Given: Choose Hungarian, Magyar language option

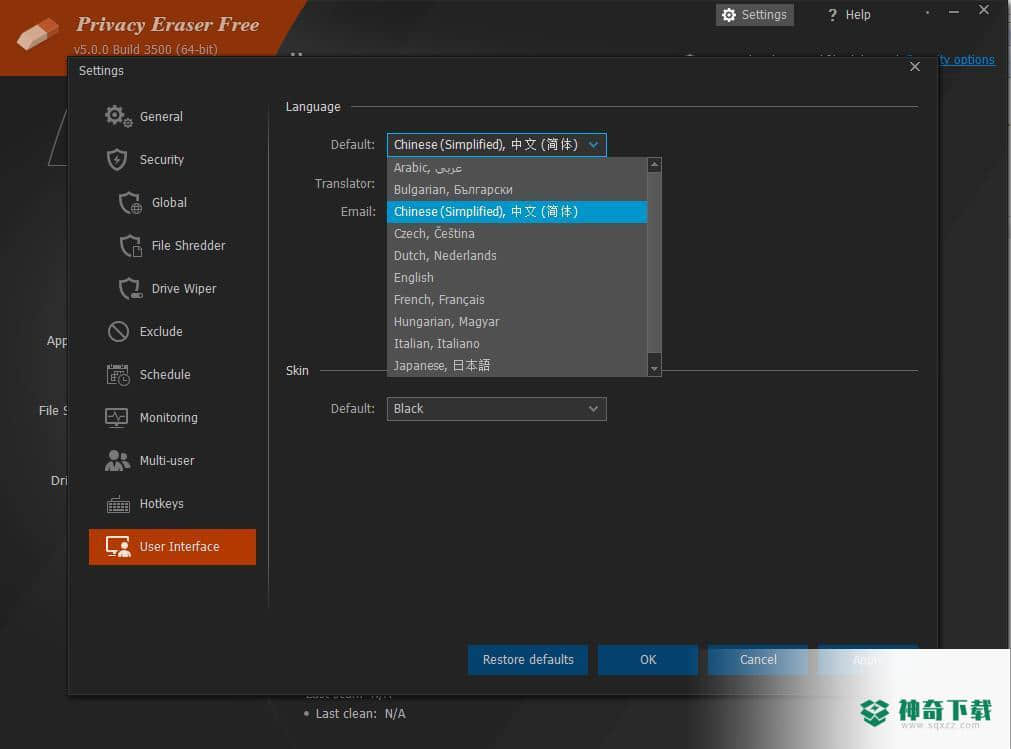Looking at the screenshot, I should coord(517,322).
